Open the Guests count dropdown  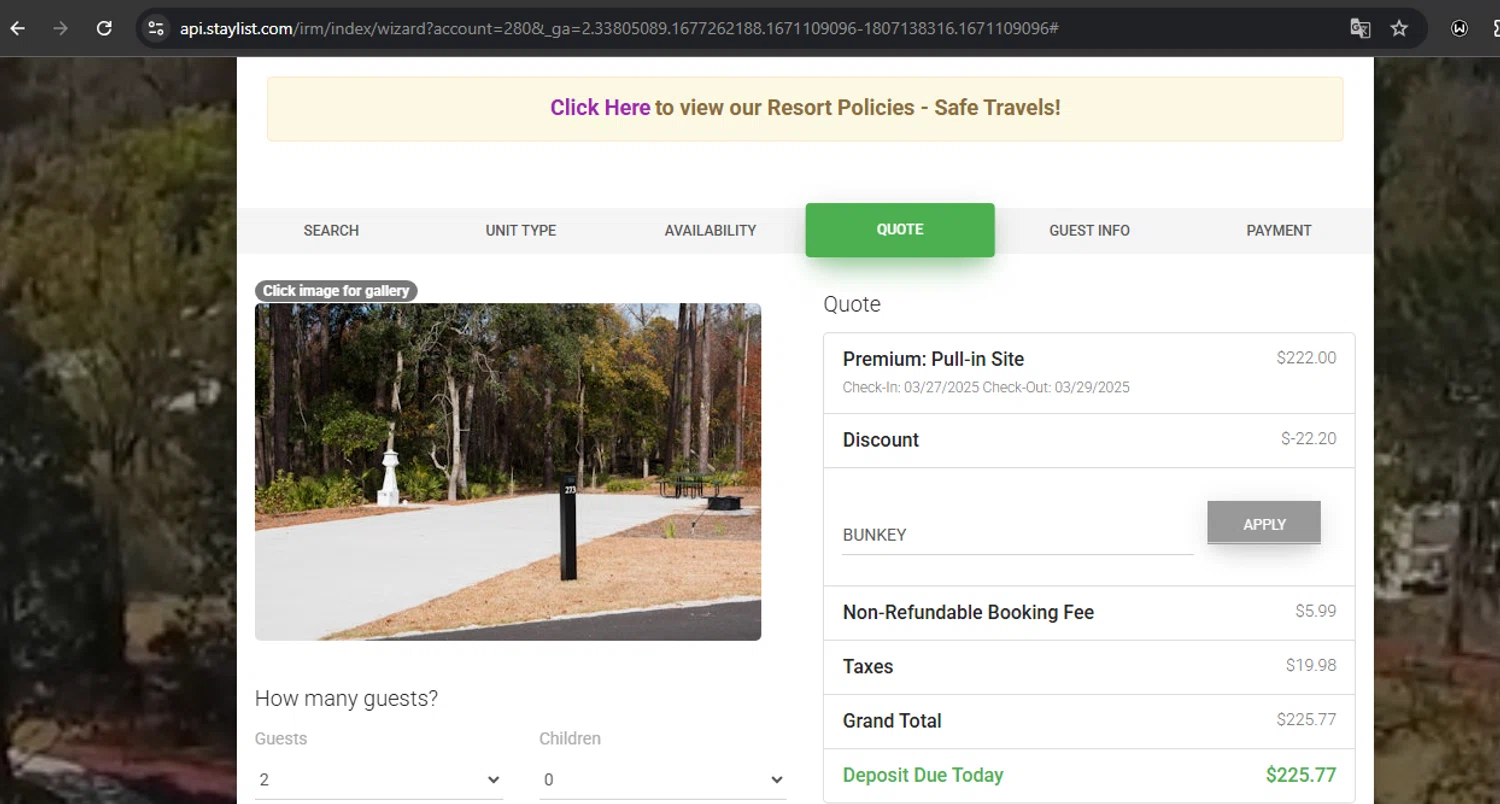click(379, 780)
